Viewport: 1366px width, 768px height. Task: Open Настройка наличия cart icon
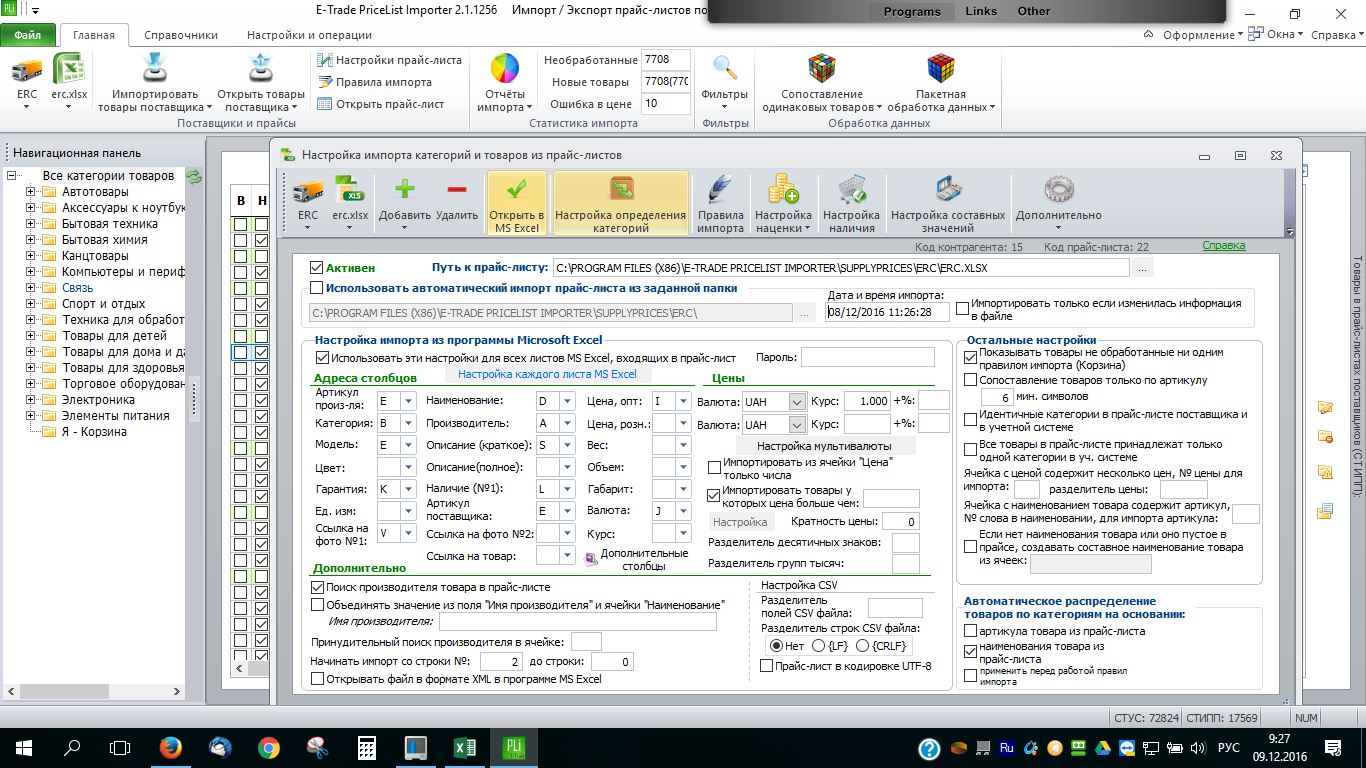pyautogui.click(x=851, y=190)
